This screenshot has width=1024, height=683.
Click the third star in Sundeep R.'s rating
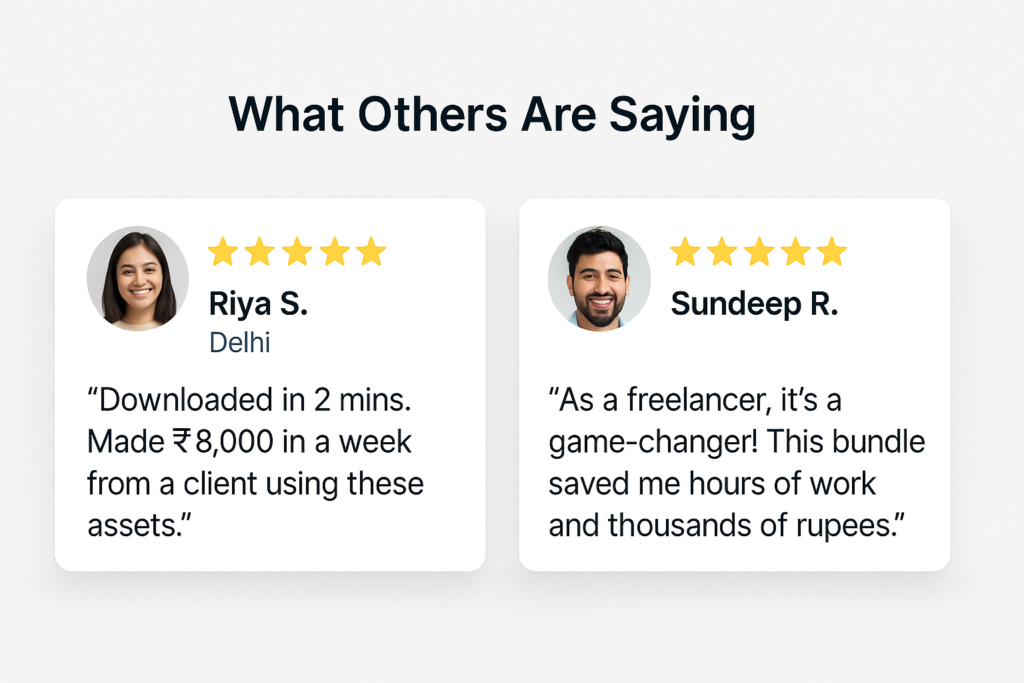pyautogui.click(x=759, y=252)
